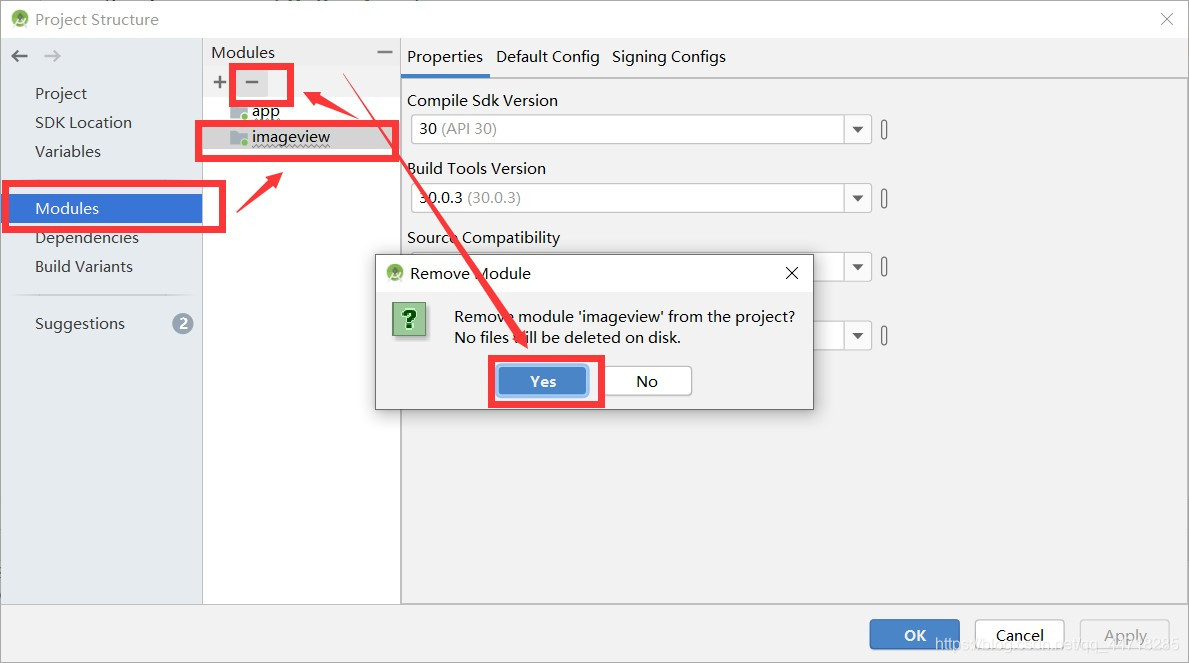The width and height of the screenshot is (1189, 663).
Task: Click the Suggestions count badge
Action: coord(183,324)
